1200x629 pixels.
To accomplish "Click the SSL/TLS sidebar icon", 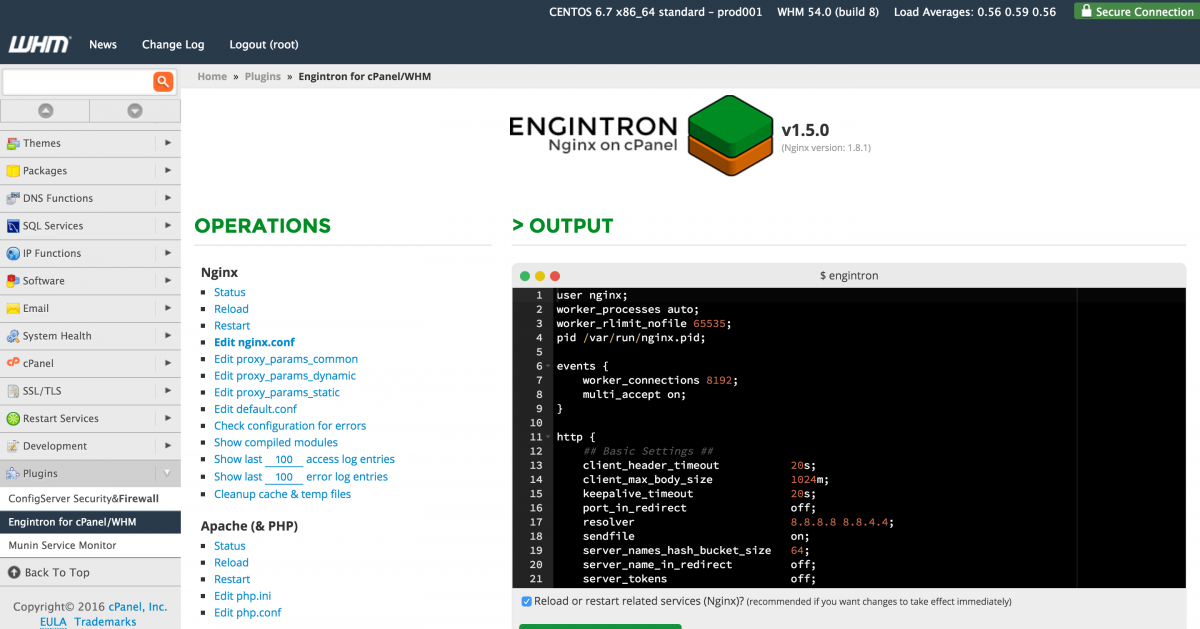I will tap(13, 391).
